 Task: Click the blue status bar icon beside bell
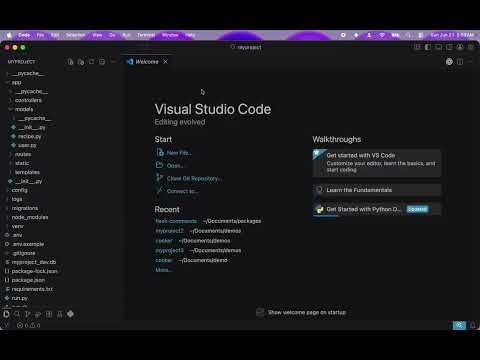[x=459, y=325]
